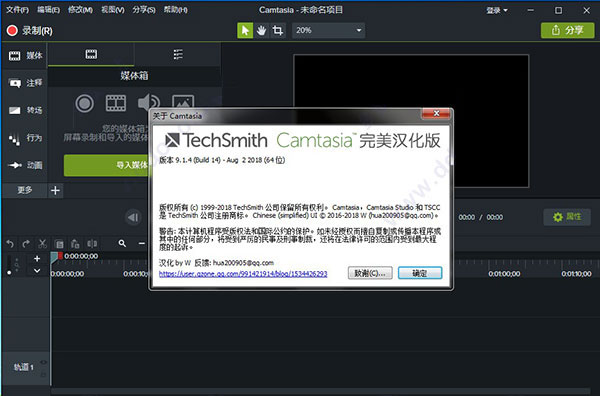Toggle the eye icon on 轨道 1
This screenshot has height=396, width=600.
(43, 362)
